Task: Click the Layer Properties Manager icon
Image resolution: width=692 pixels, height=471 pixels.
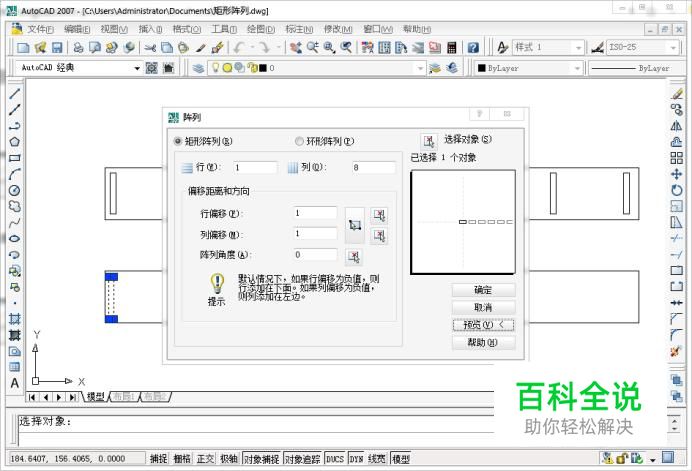Action: 198,68
